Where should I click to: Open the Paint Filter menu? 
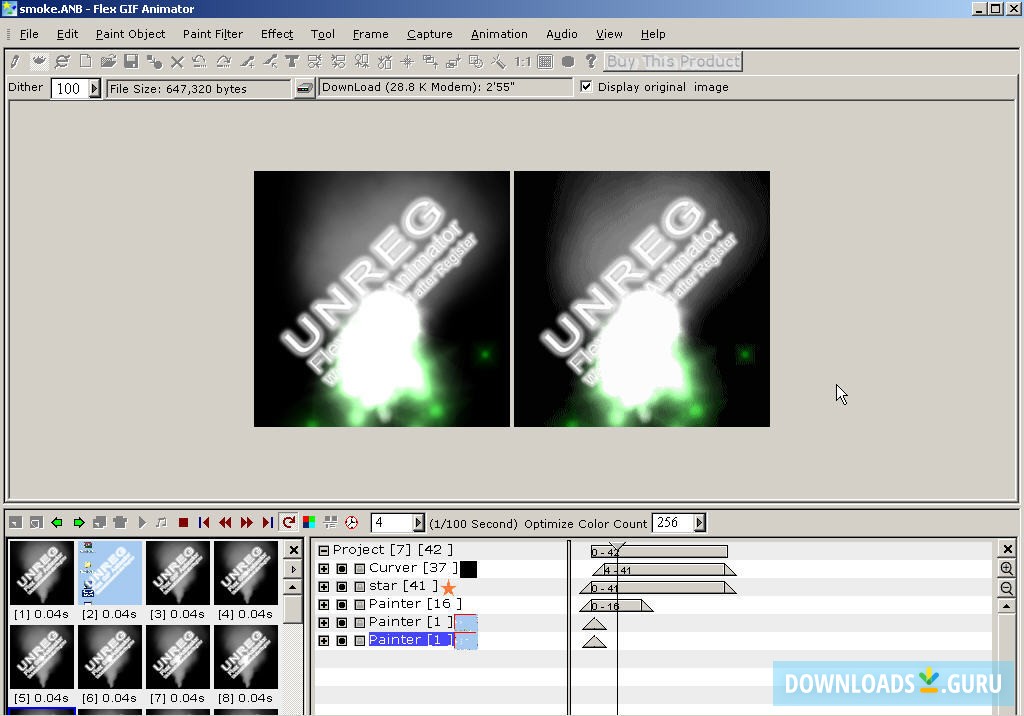(213, 34)
